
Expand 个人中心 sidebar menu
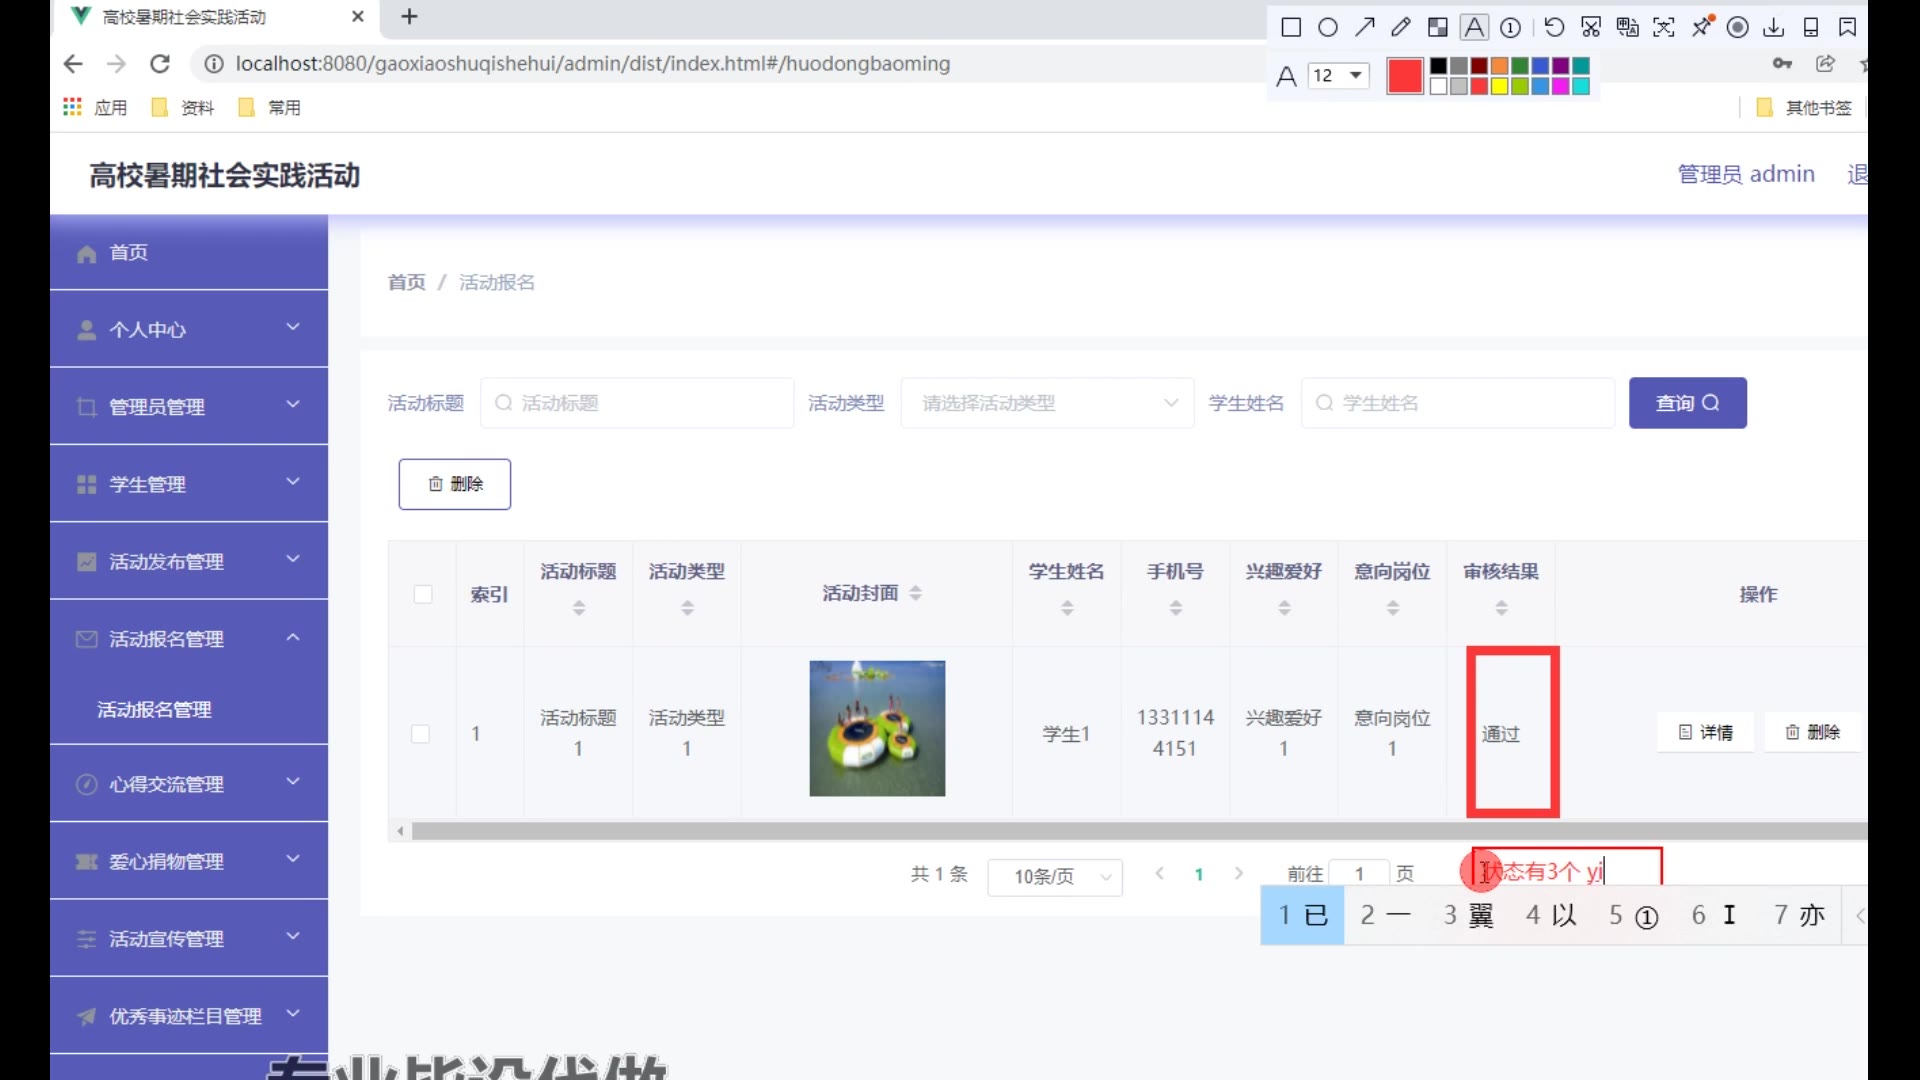pyautogui.click(x=189, y=329)
